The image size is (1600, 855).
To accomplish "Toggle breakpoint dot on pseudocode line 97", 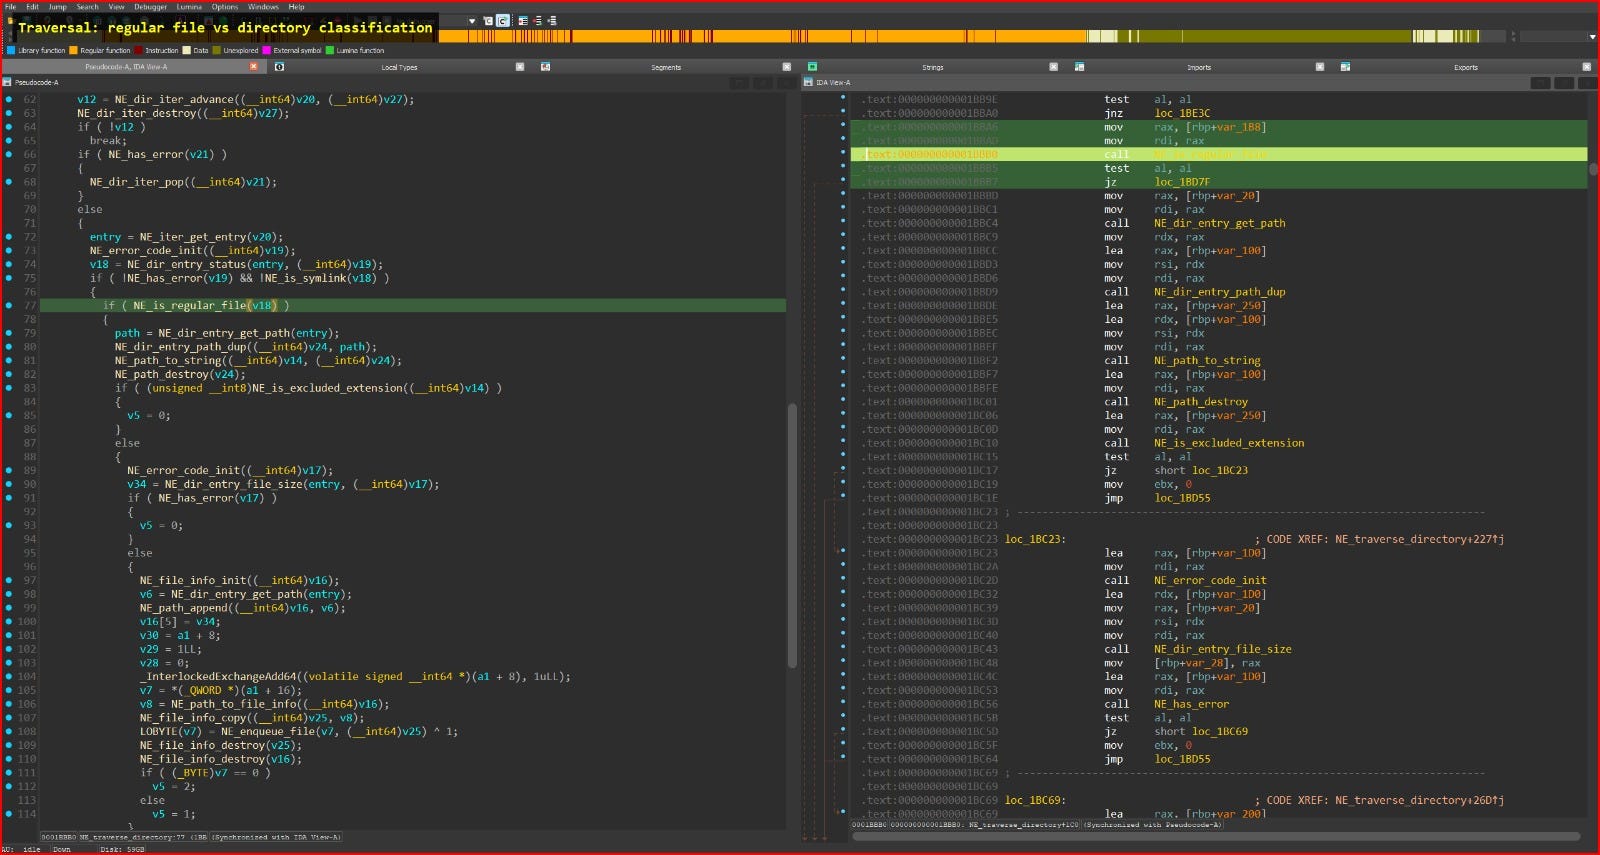I will coord(9,580).
